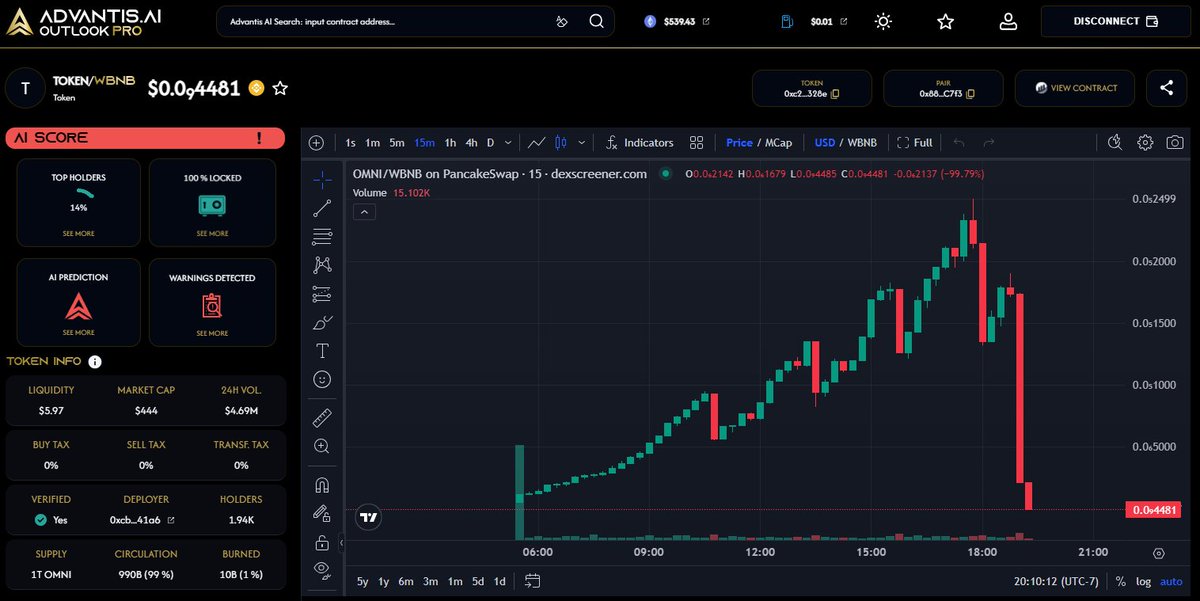
Task: Click the undo arrow in chart toolbar
Action: point(959,143)
